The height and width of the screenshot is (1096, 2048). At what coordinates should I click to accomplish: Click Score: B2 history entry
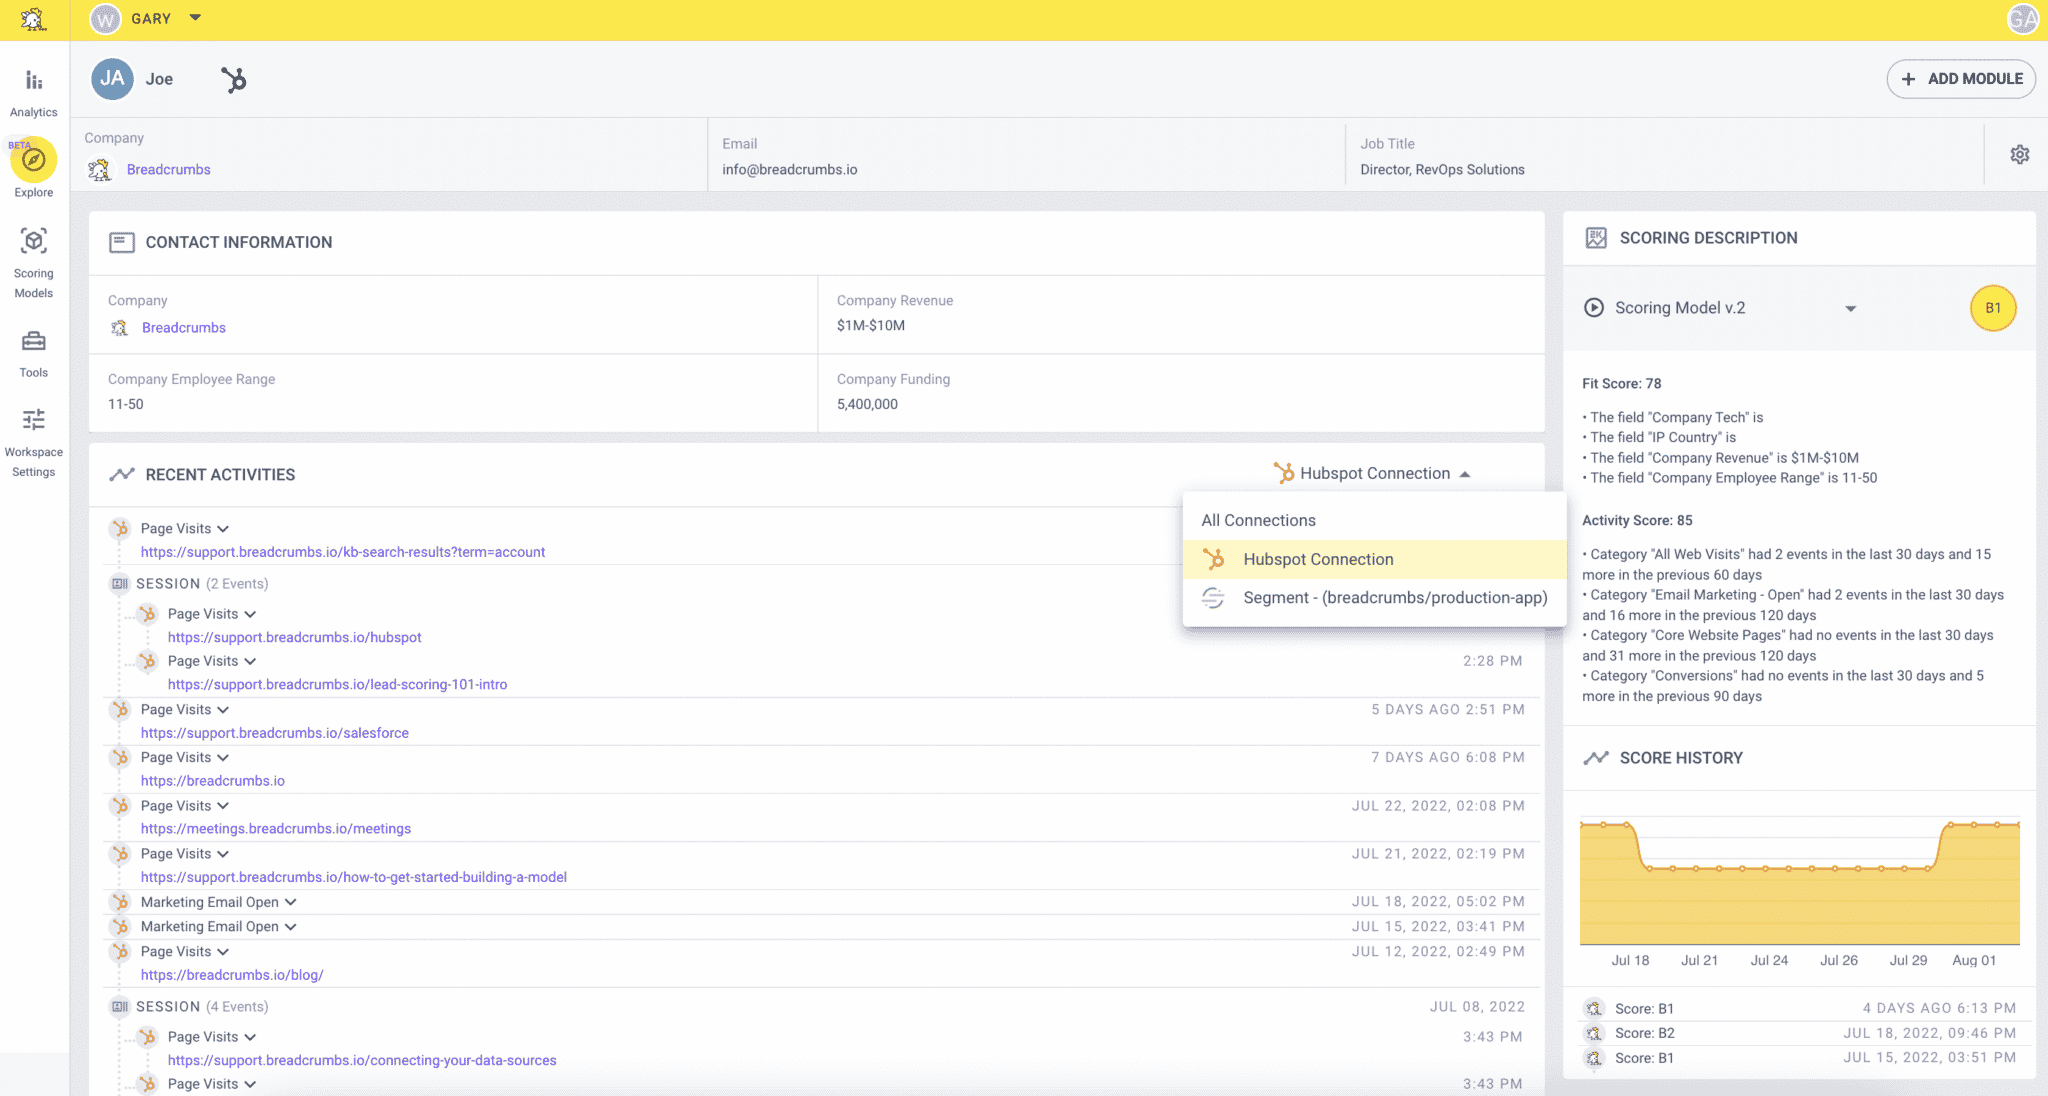[x=1800, y=1033]
